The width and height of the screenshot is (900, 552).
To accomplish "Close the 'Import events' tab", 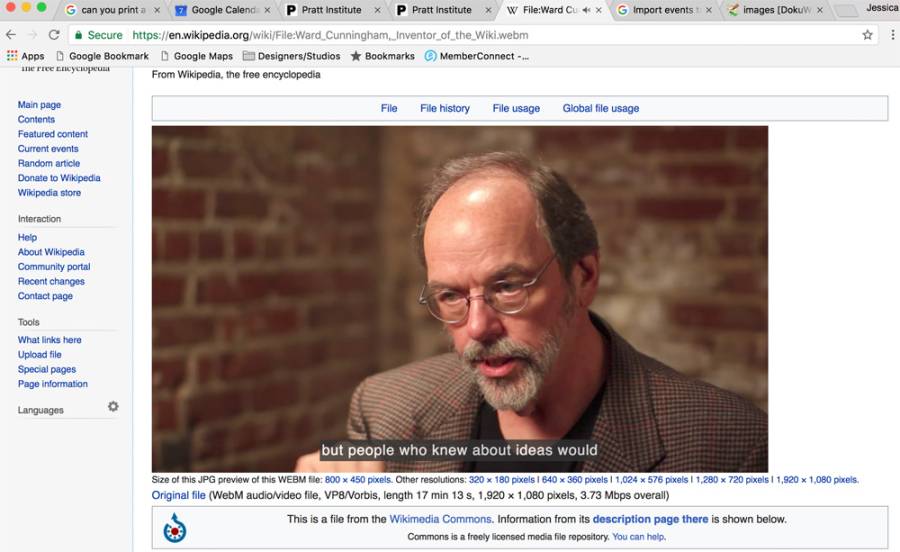I will (x=709, y=10).
